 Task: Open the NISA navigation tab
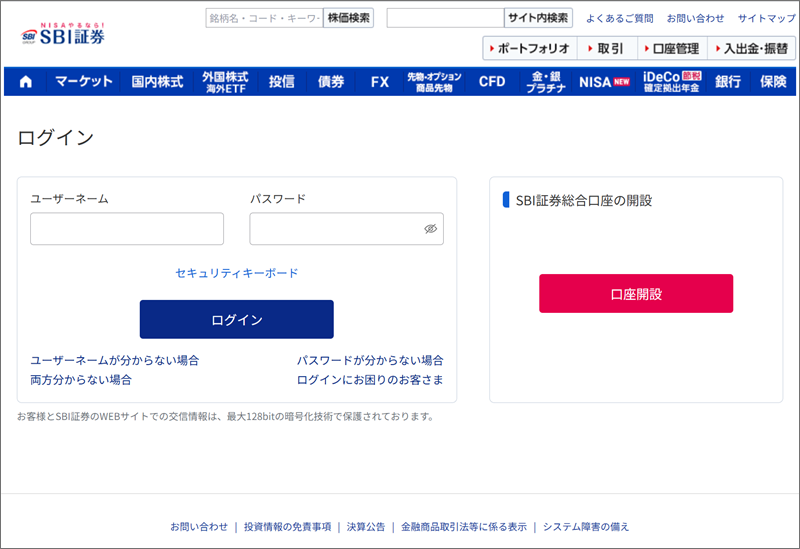coord(604,82)
